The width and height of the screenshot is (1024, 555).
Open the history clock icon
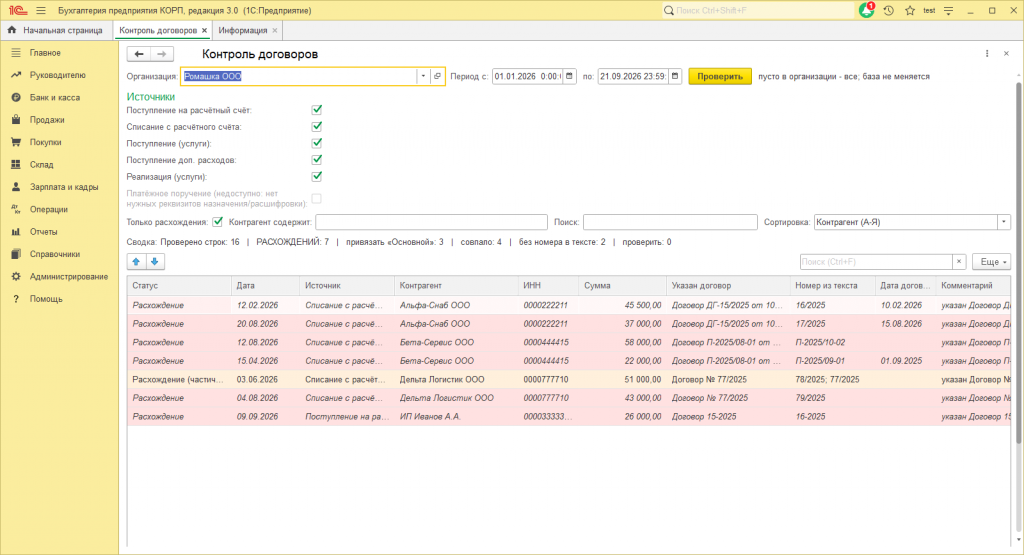coord(888,10)
